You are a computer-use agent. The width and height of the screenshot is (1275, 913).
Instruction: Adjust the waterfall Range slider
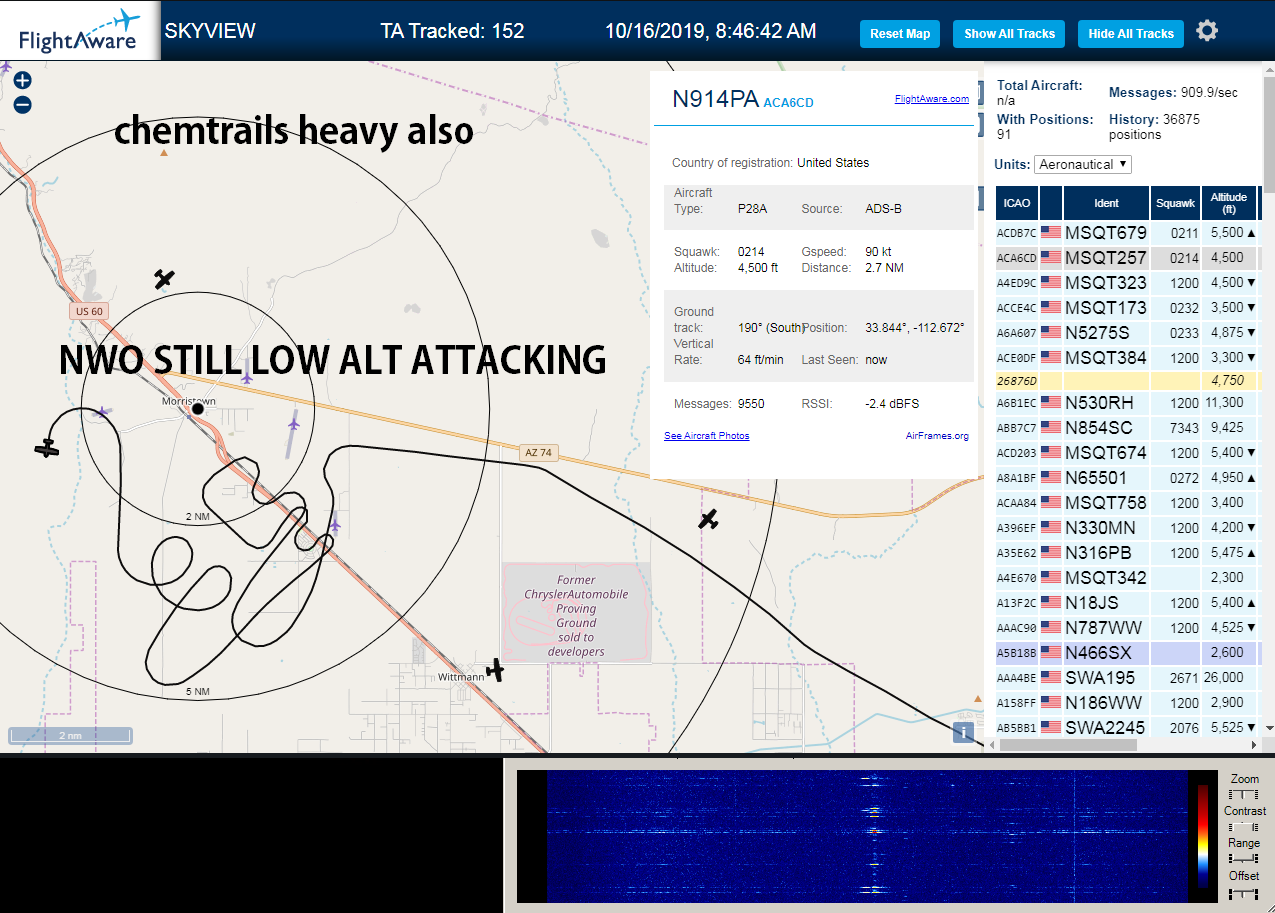(1245, 859)
